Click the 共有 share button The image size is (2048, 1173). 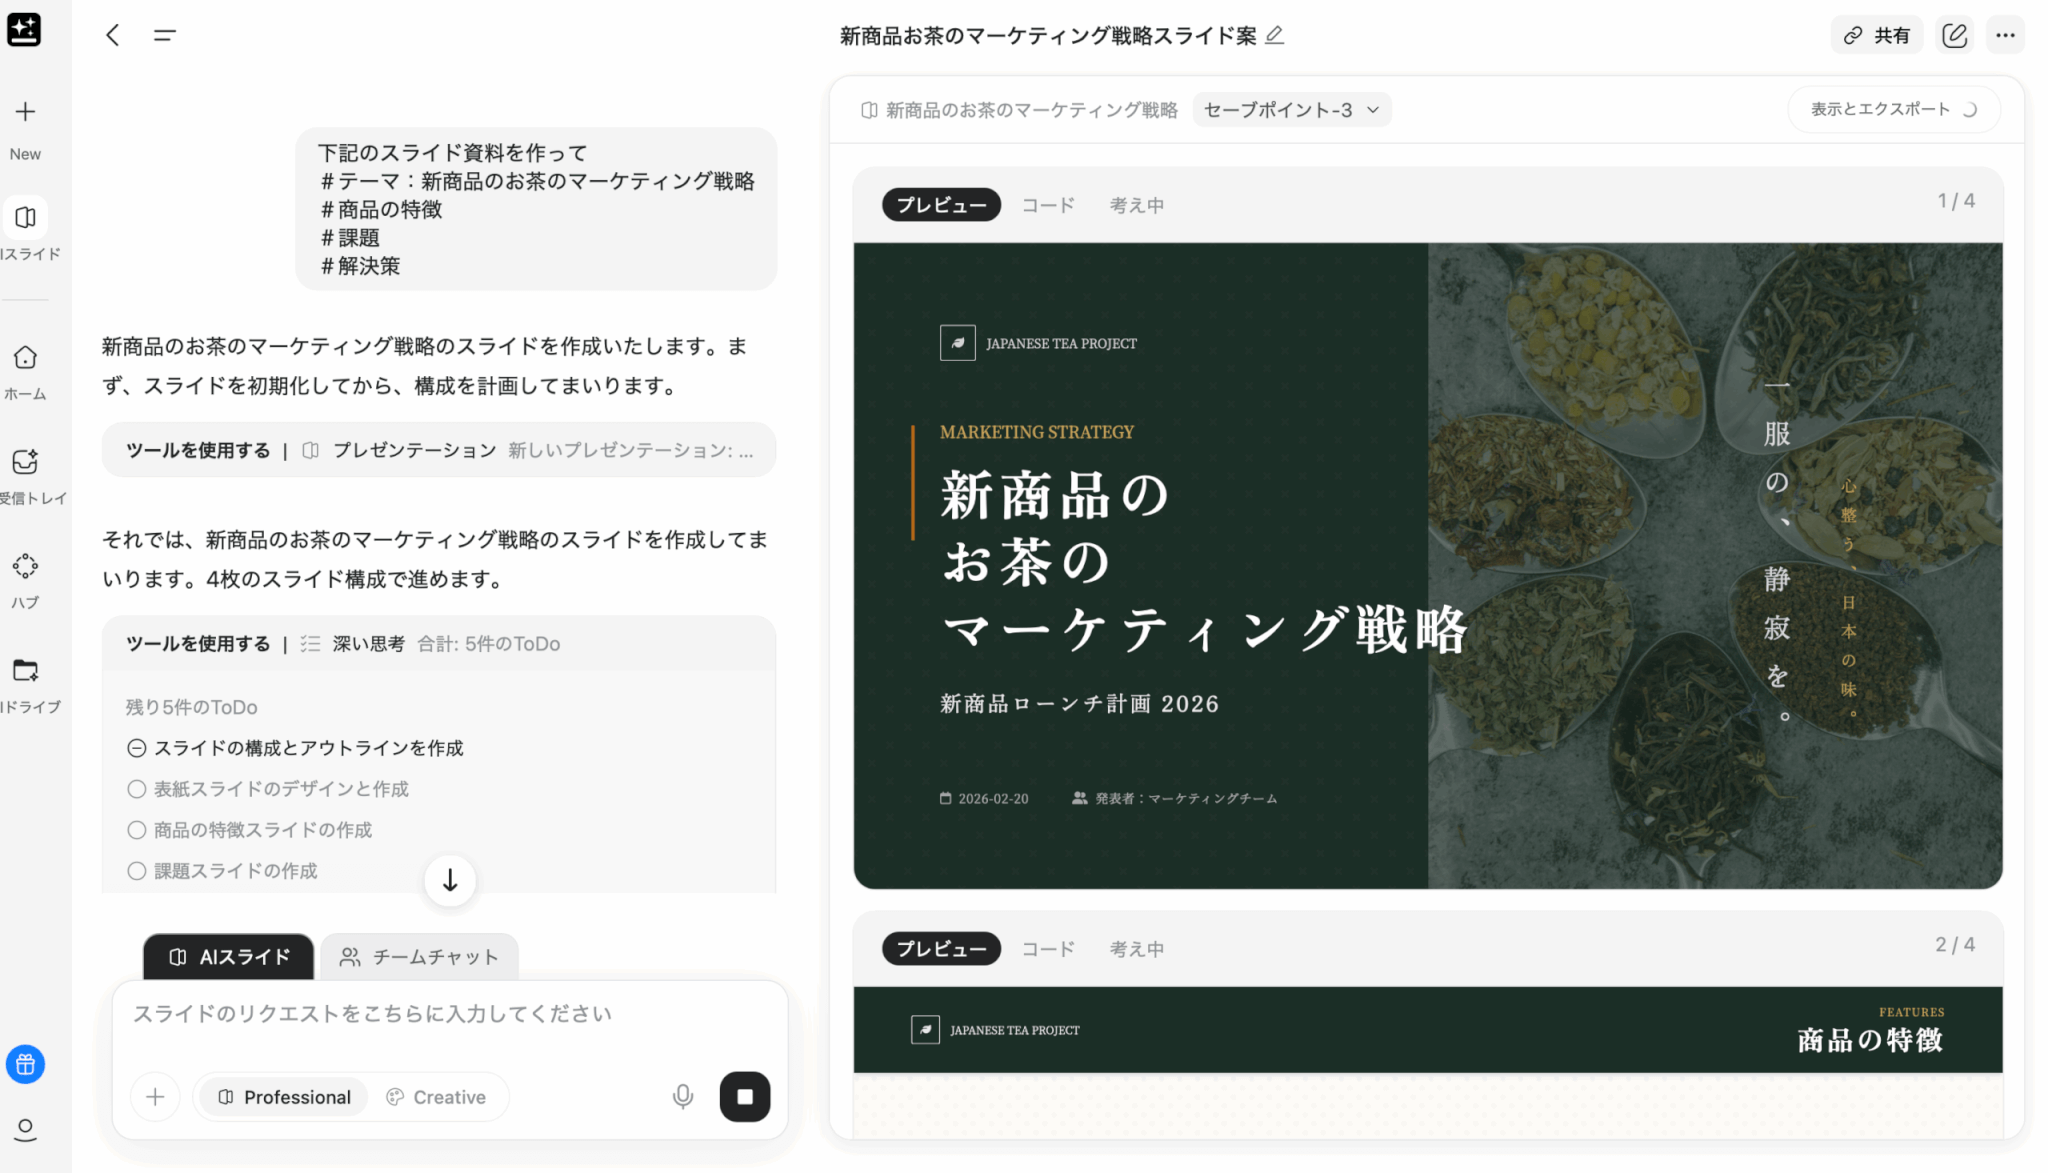[x=1876, y=36]
